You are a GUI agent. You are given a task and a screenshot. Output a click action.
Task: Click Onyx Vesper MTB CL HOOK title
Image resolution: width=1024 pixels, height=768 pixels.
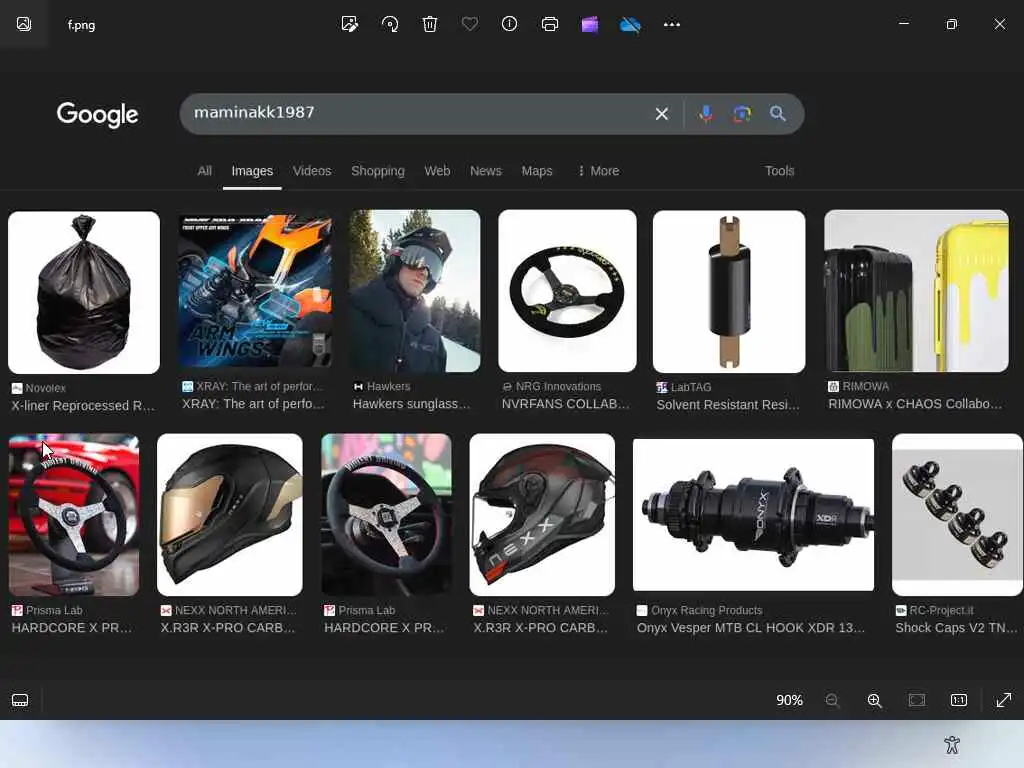click(x=750, y=628)
